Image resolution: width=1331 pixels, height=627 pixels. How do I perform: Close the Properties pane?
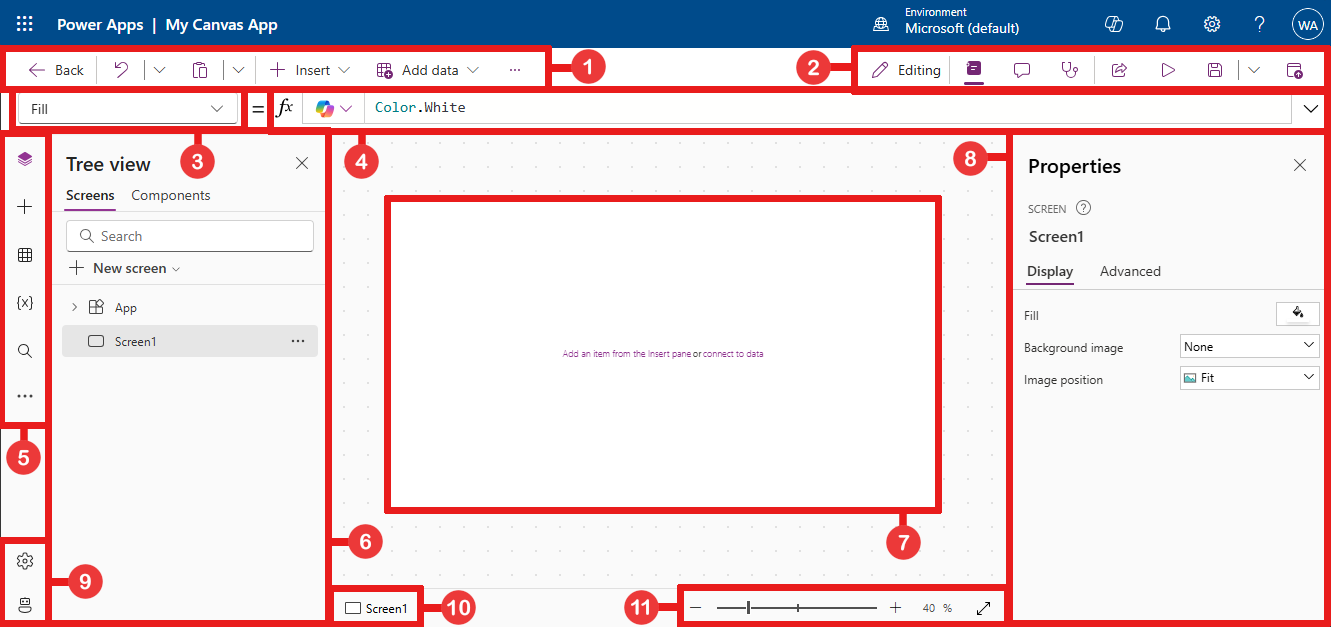(1300, 165)
